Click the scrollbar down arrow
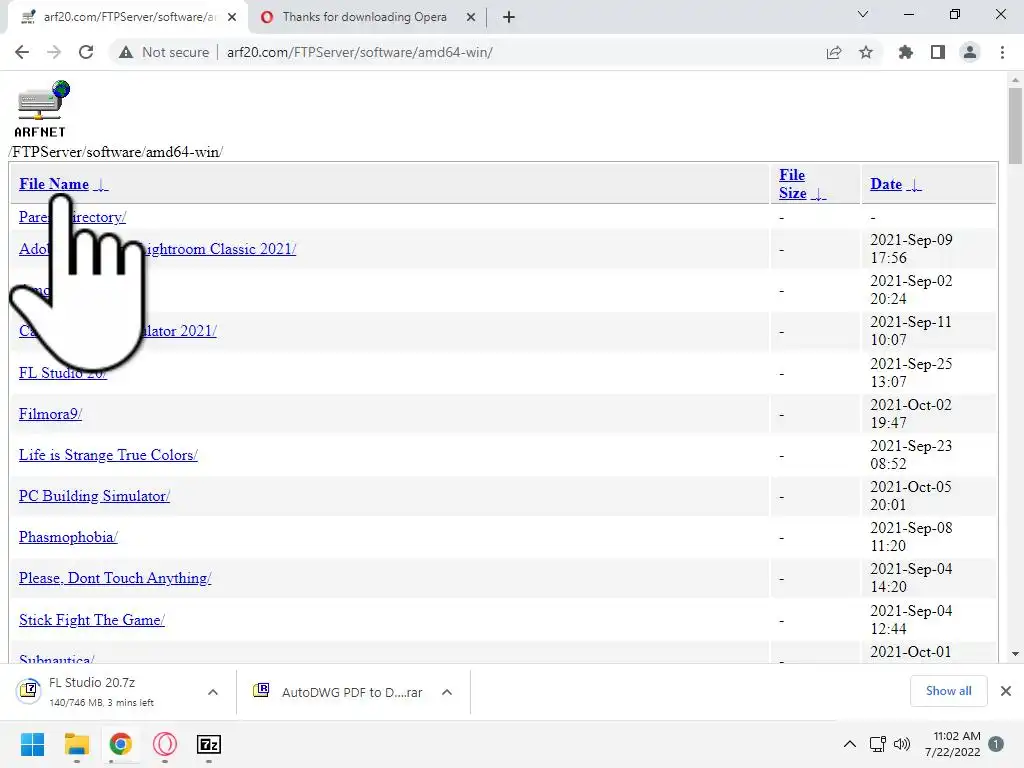This screenshot has height=768, width=1024. (x=1015, y=654)
